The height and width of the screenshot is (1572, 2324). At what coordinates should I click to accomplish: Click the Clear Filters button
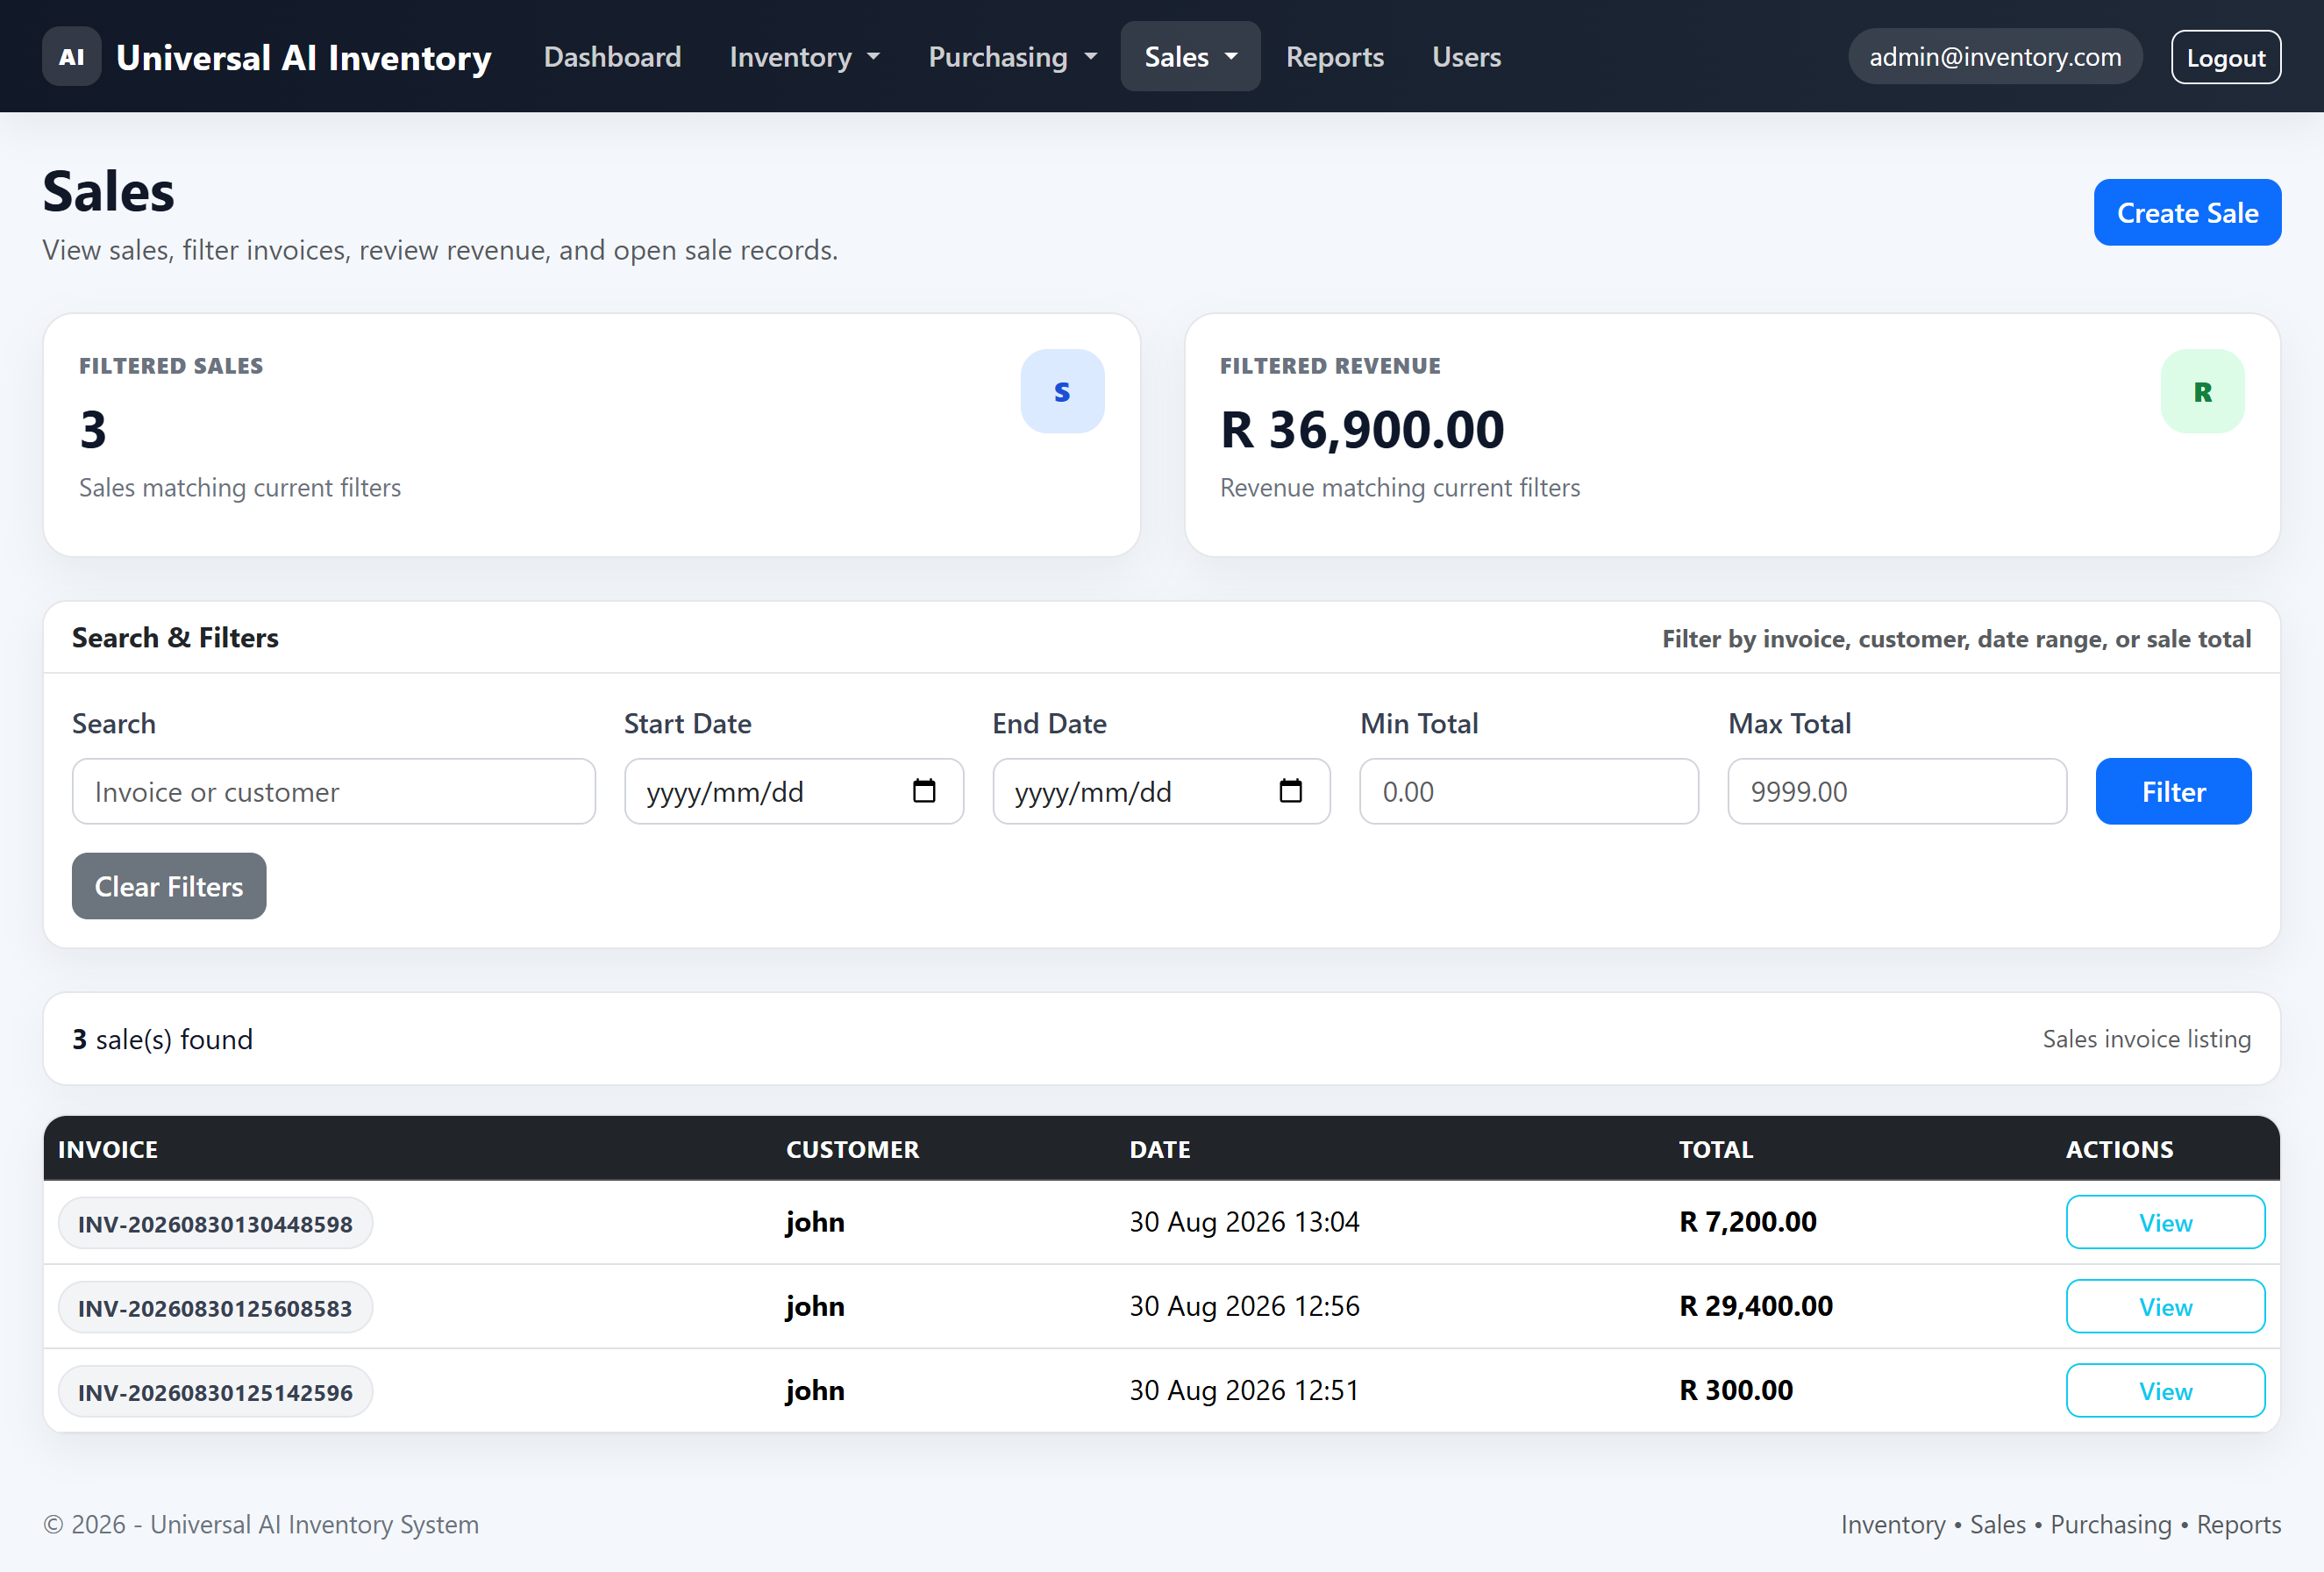coord(169,886)
